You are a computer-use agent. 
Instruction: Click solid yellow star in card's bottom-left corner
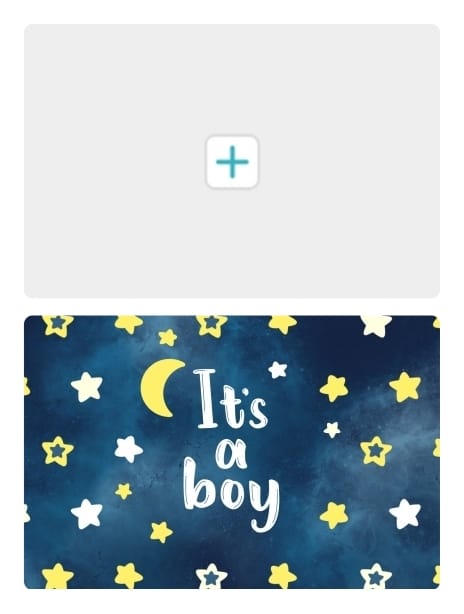[57, 576]
